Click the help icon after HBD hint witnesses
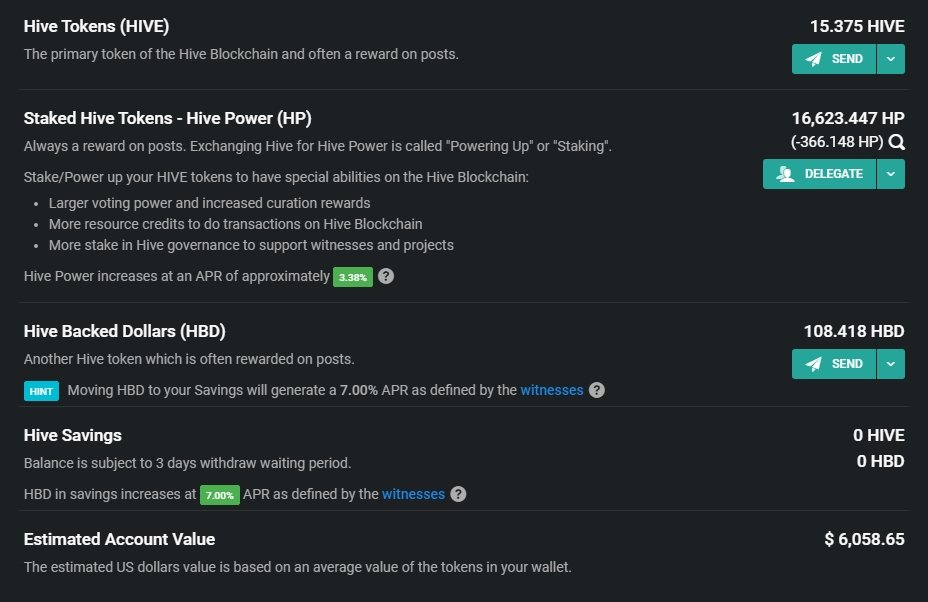Viewport: 928px width, 602px height. tap(597, 390)
